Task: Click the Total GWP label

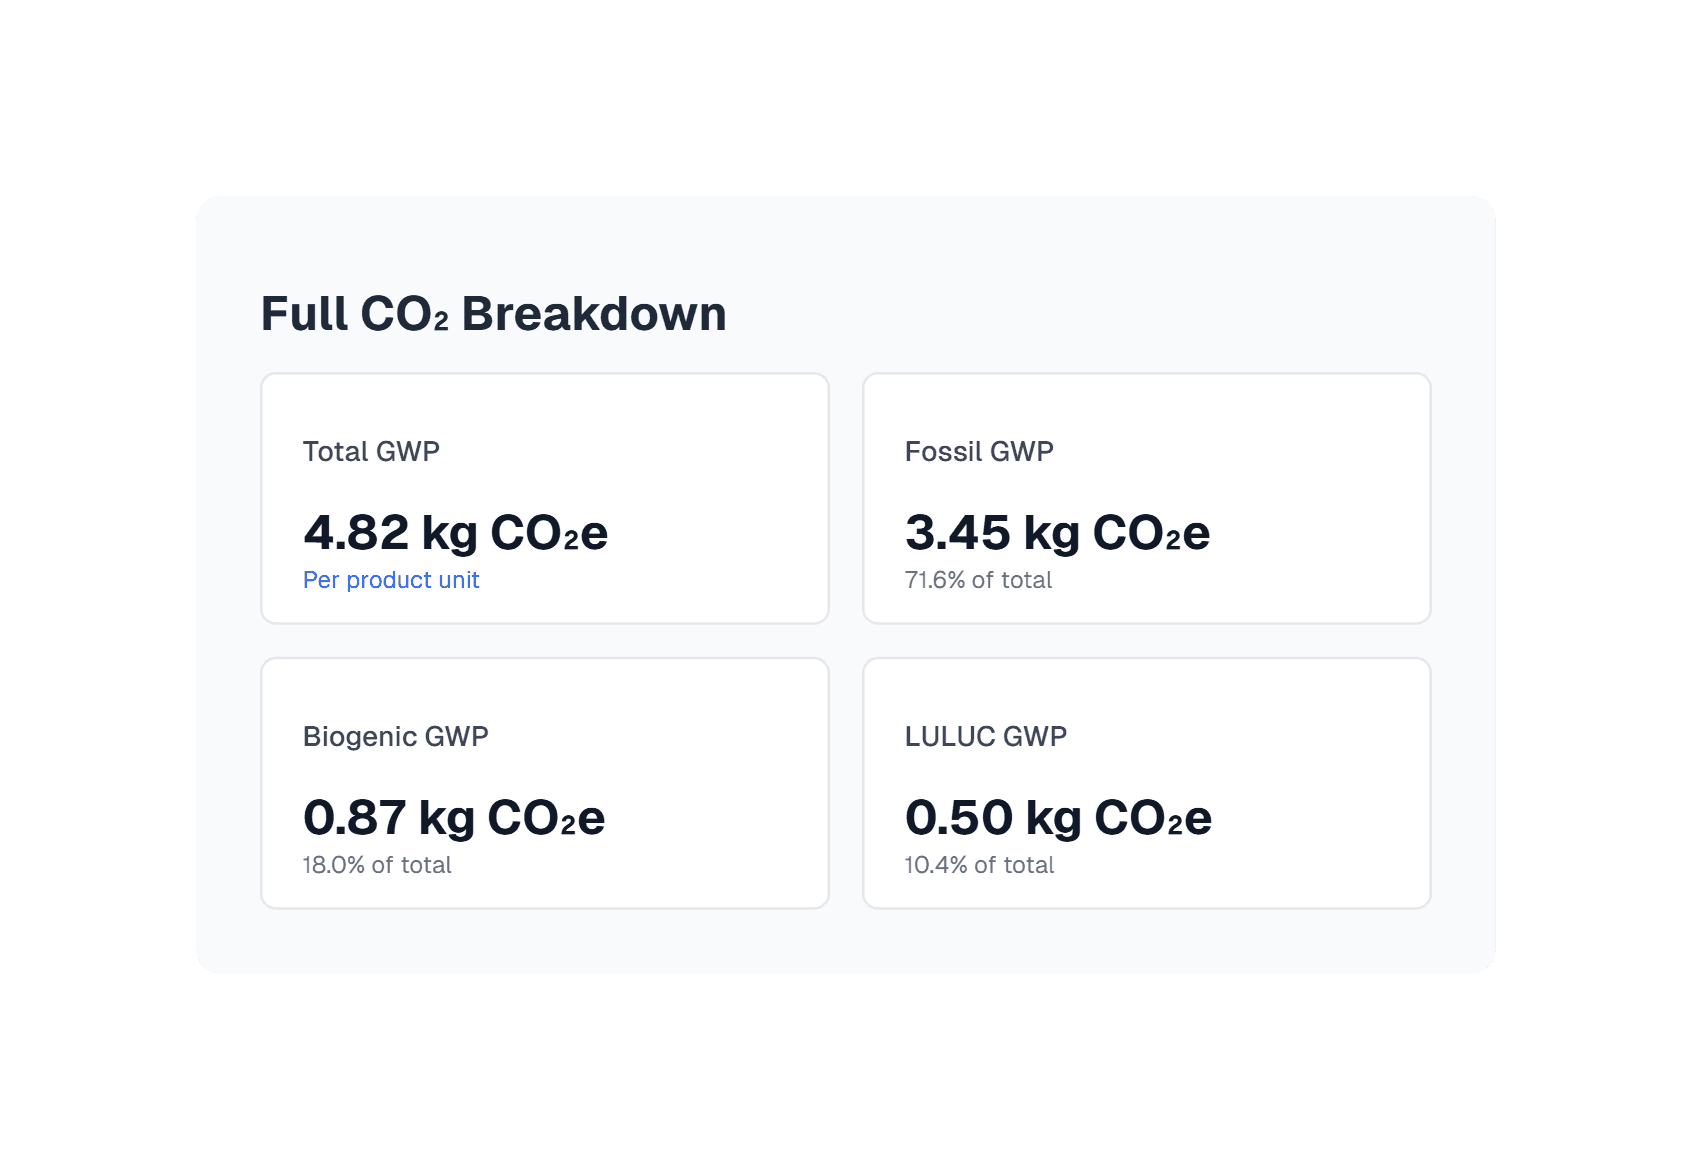Action: click(x=371, y=452)
